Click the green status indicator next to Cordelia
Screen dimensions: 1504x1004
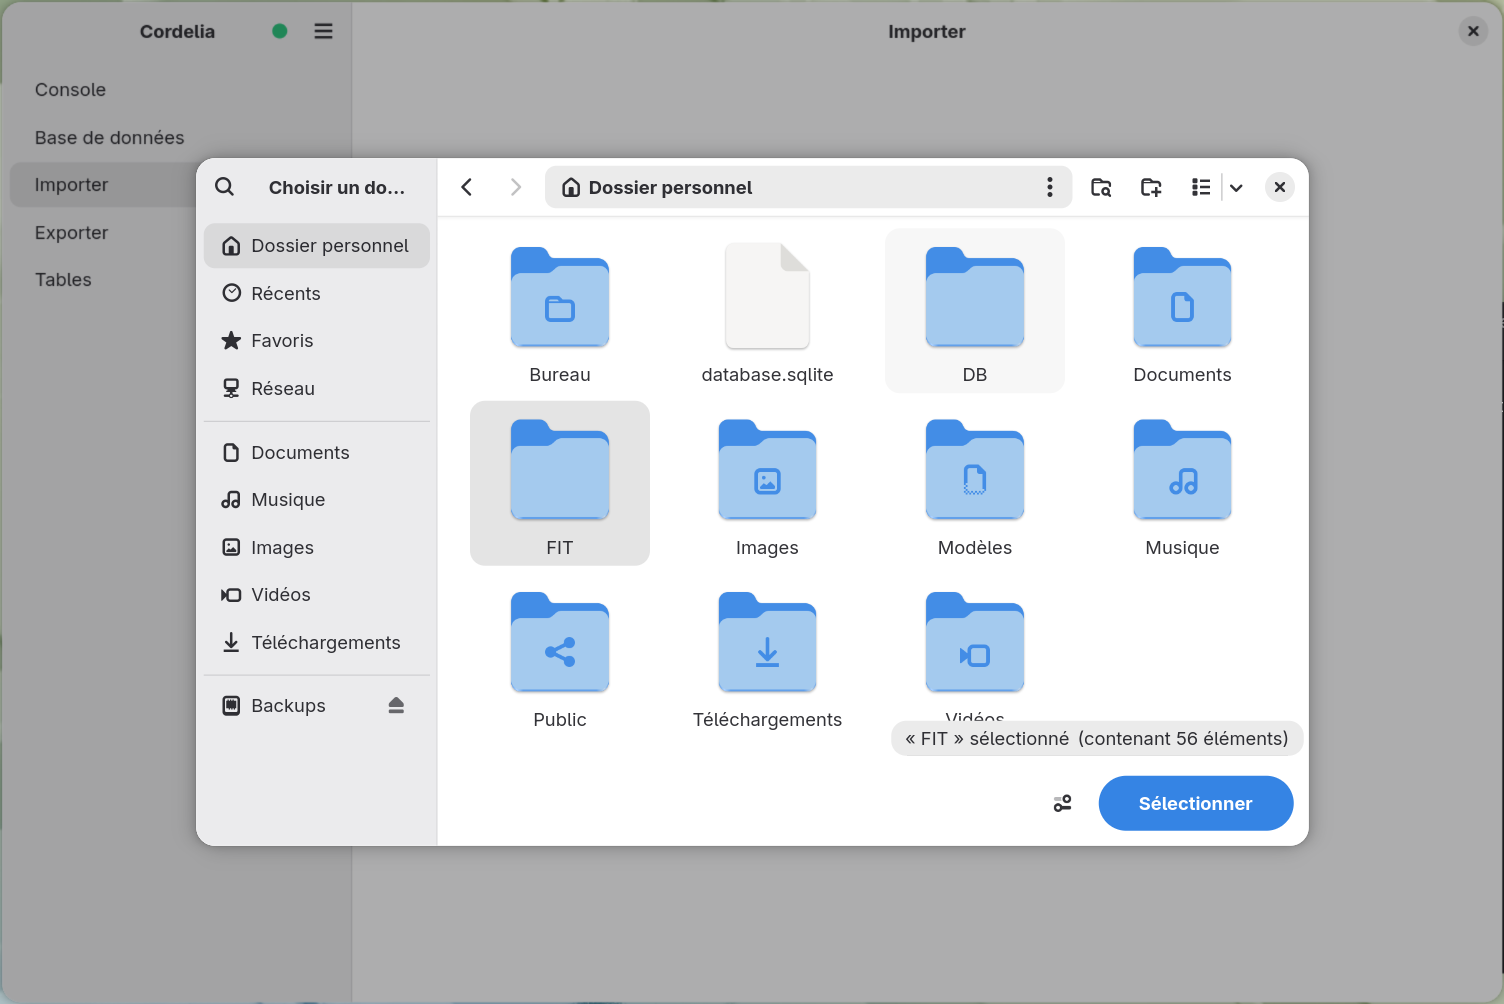point(280,31)
